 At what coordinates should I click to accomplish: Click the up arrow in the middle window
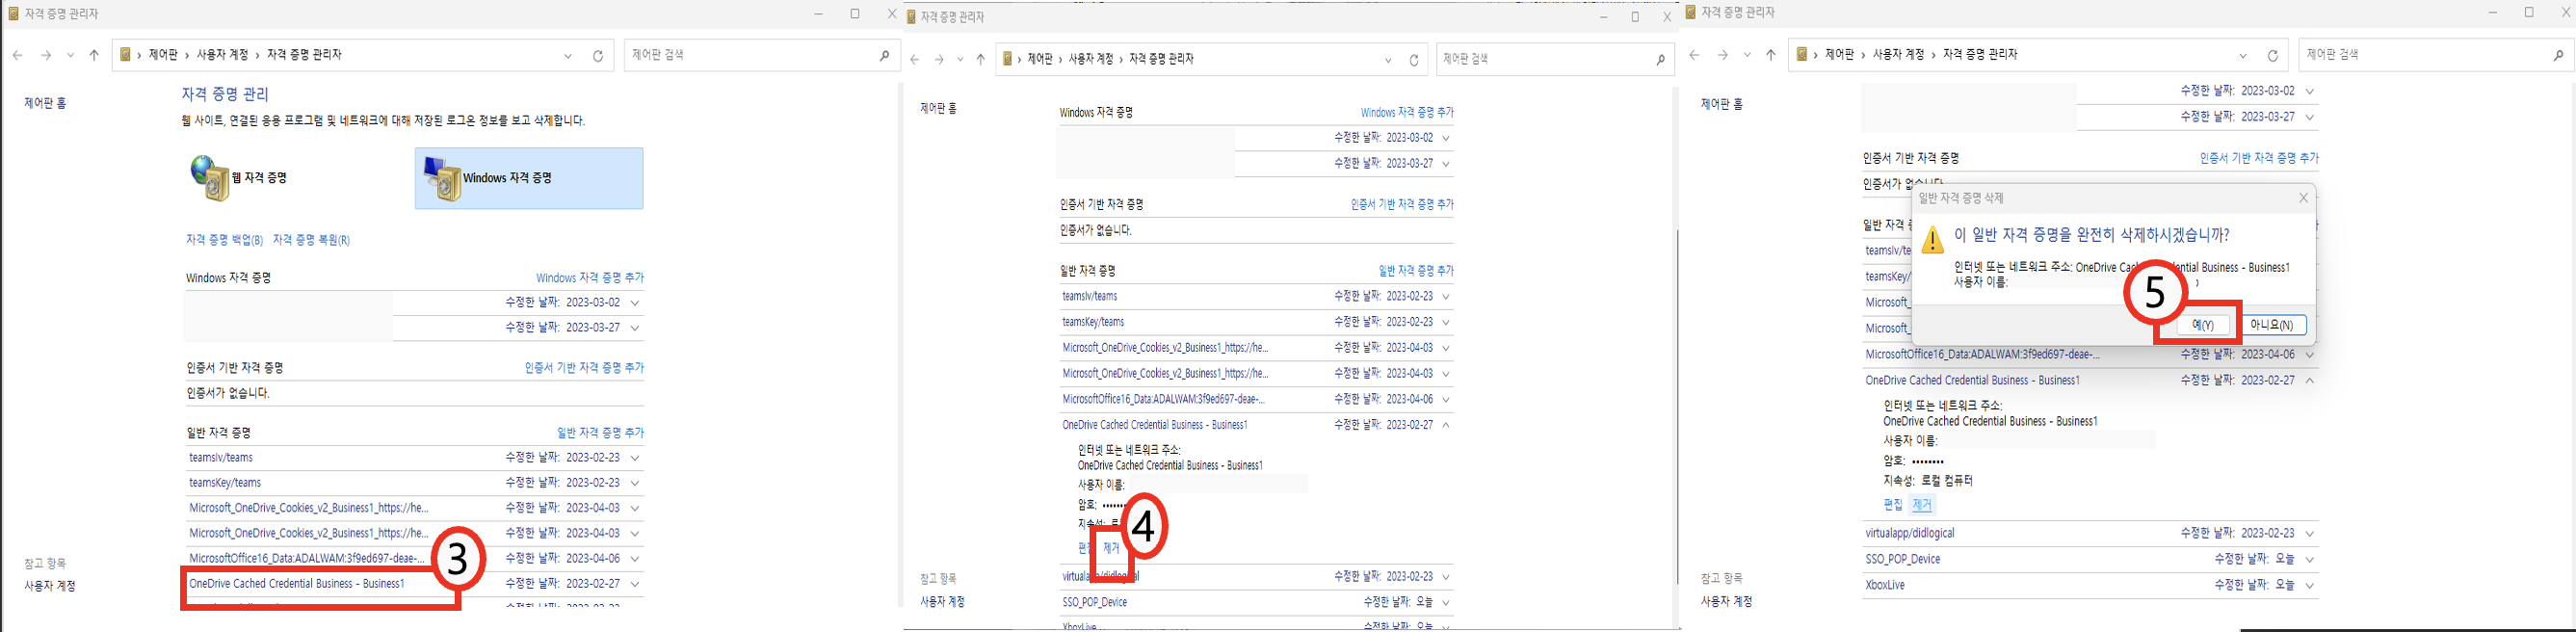pos(981,60)
